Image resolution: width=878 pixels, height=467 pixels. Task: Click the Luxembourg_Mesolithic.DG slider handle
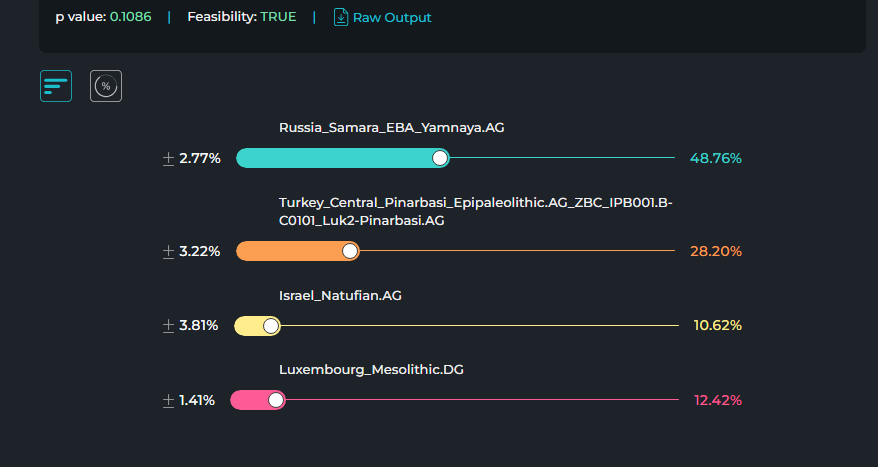pos(275,400)
